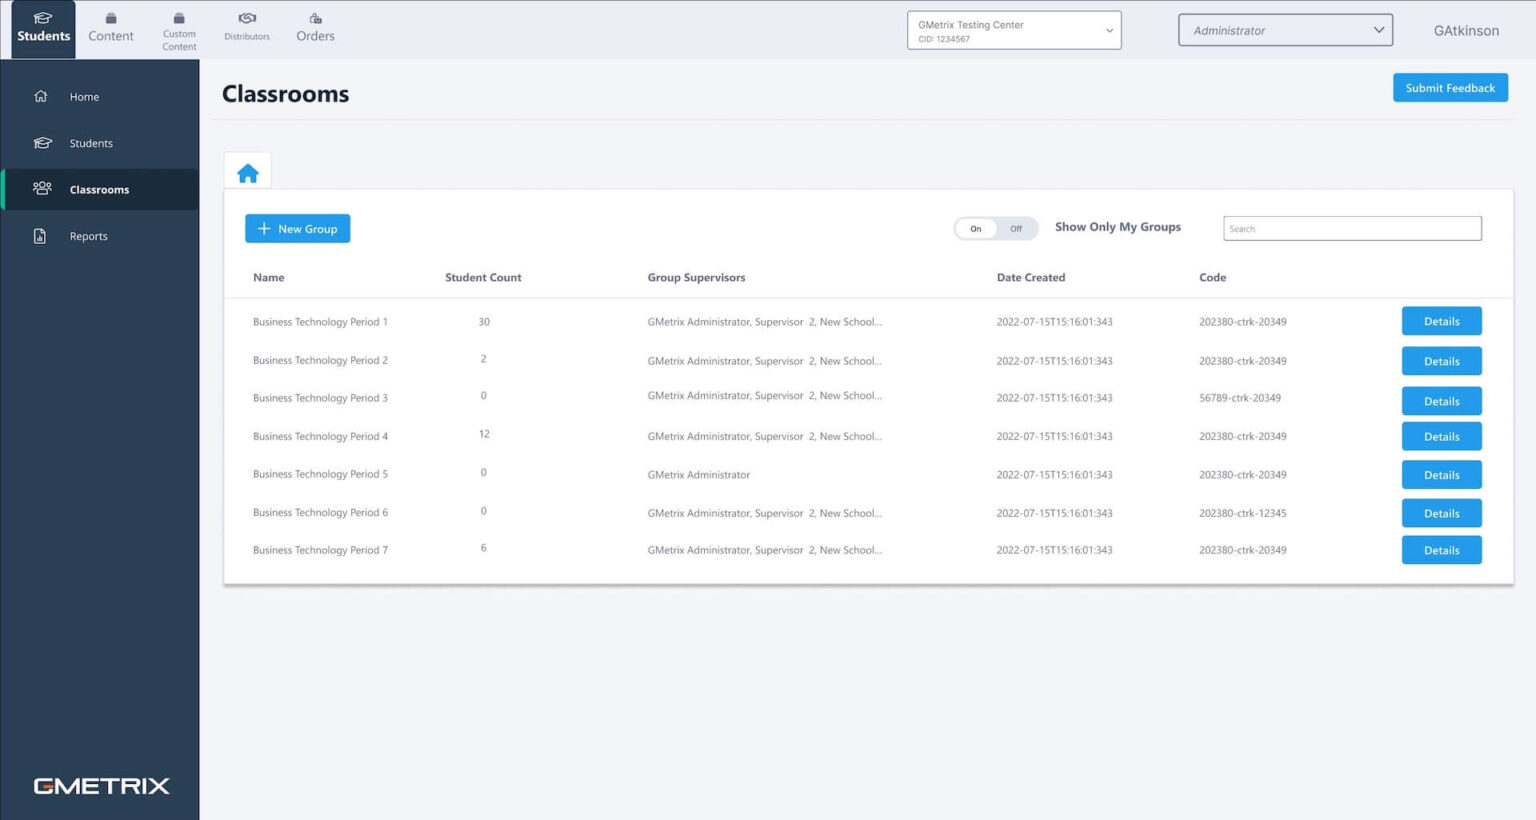The width and height of the screenshot is (1536, 820).
Task: Switch Show Only My Groups to Off
Action: click(x=1016, y=228)
